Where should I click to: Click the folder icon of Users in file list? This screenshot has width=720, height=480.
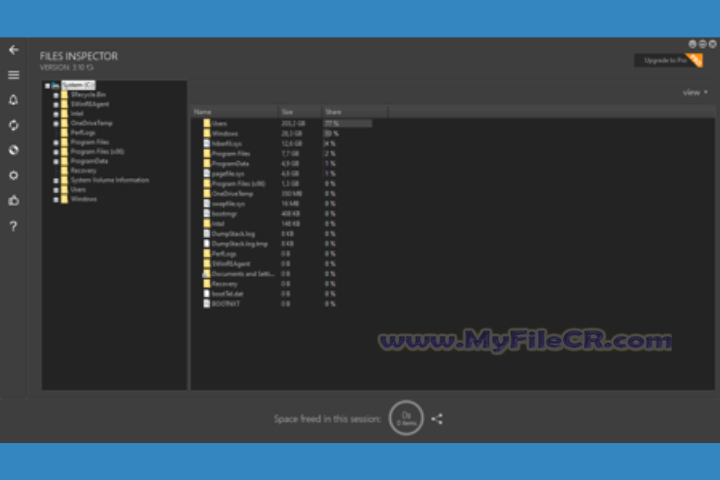click(207, 123)
